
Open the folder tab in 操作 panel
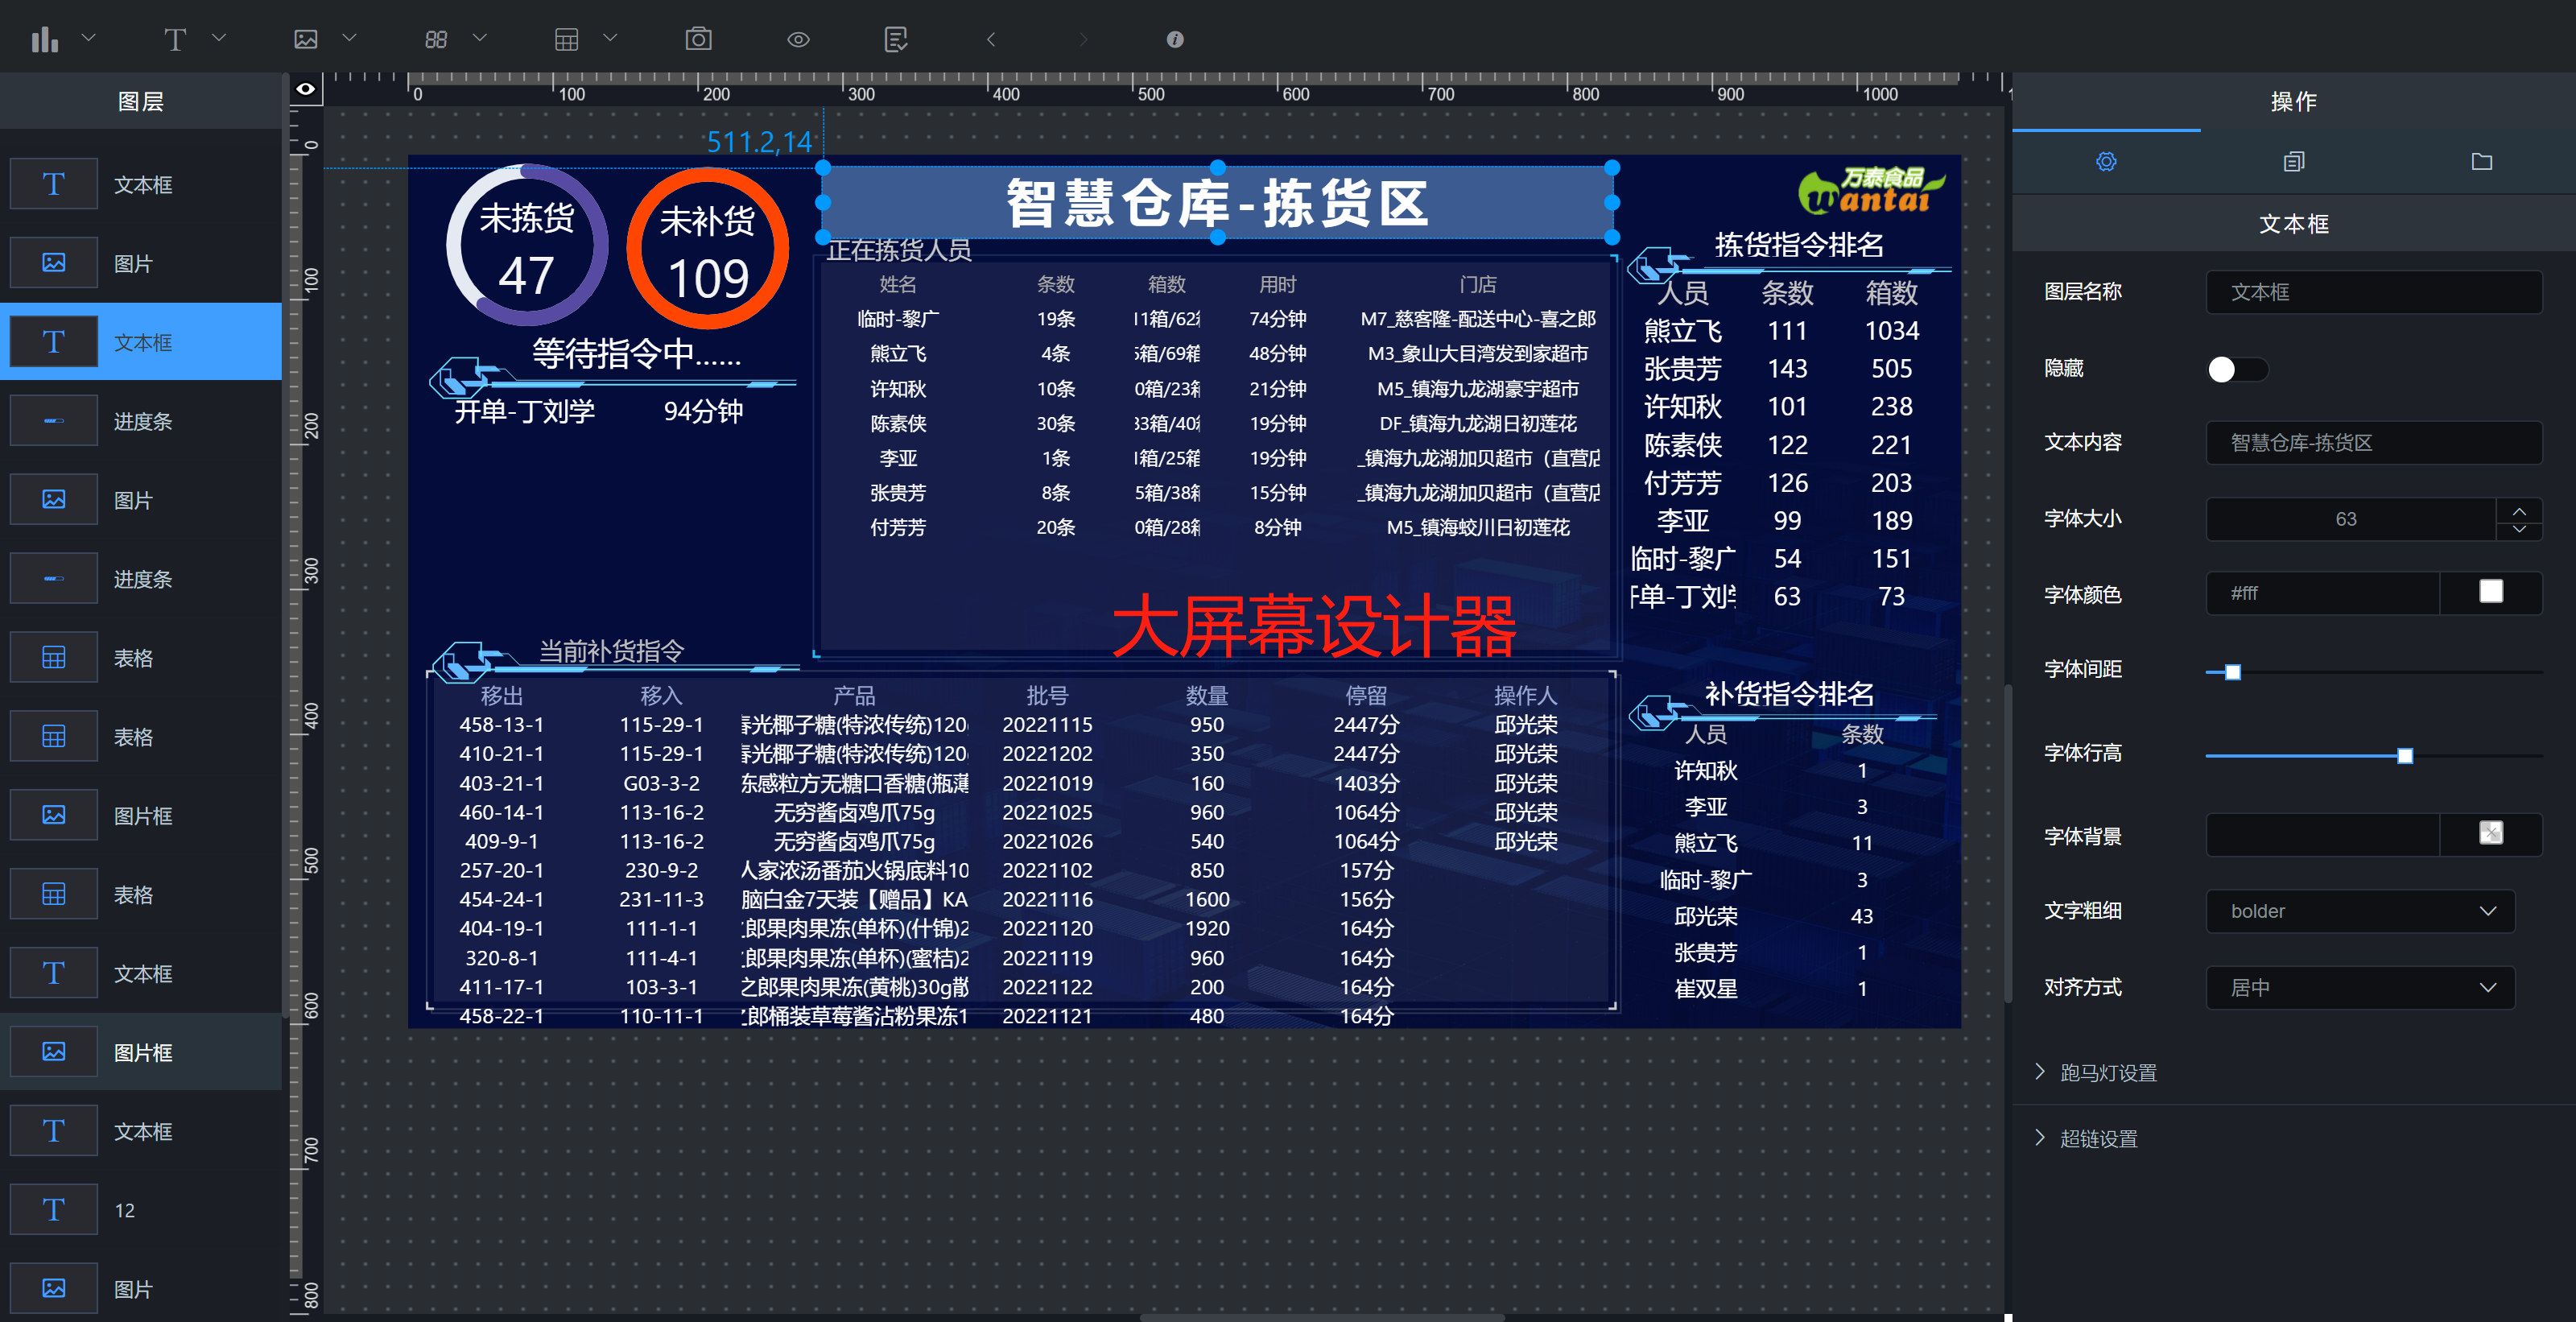tap(2482, 162)
